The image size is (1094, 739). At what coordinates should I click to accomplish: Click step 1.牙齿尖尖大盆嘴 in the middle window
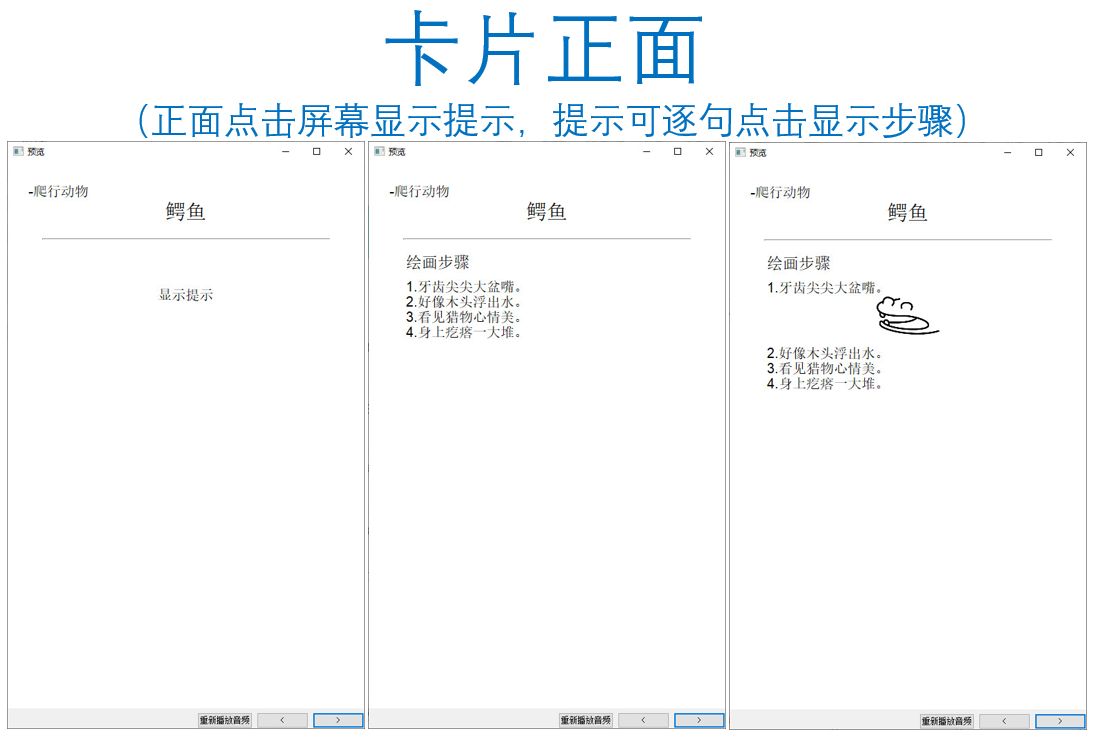click(464, 287)
